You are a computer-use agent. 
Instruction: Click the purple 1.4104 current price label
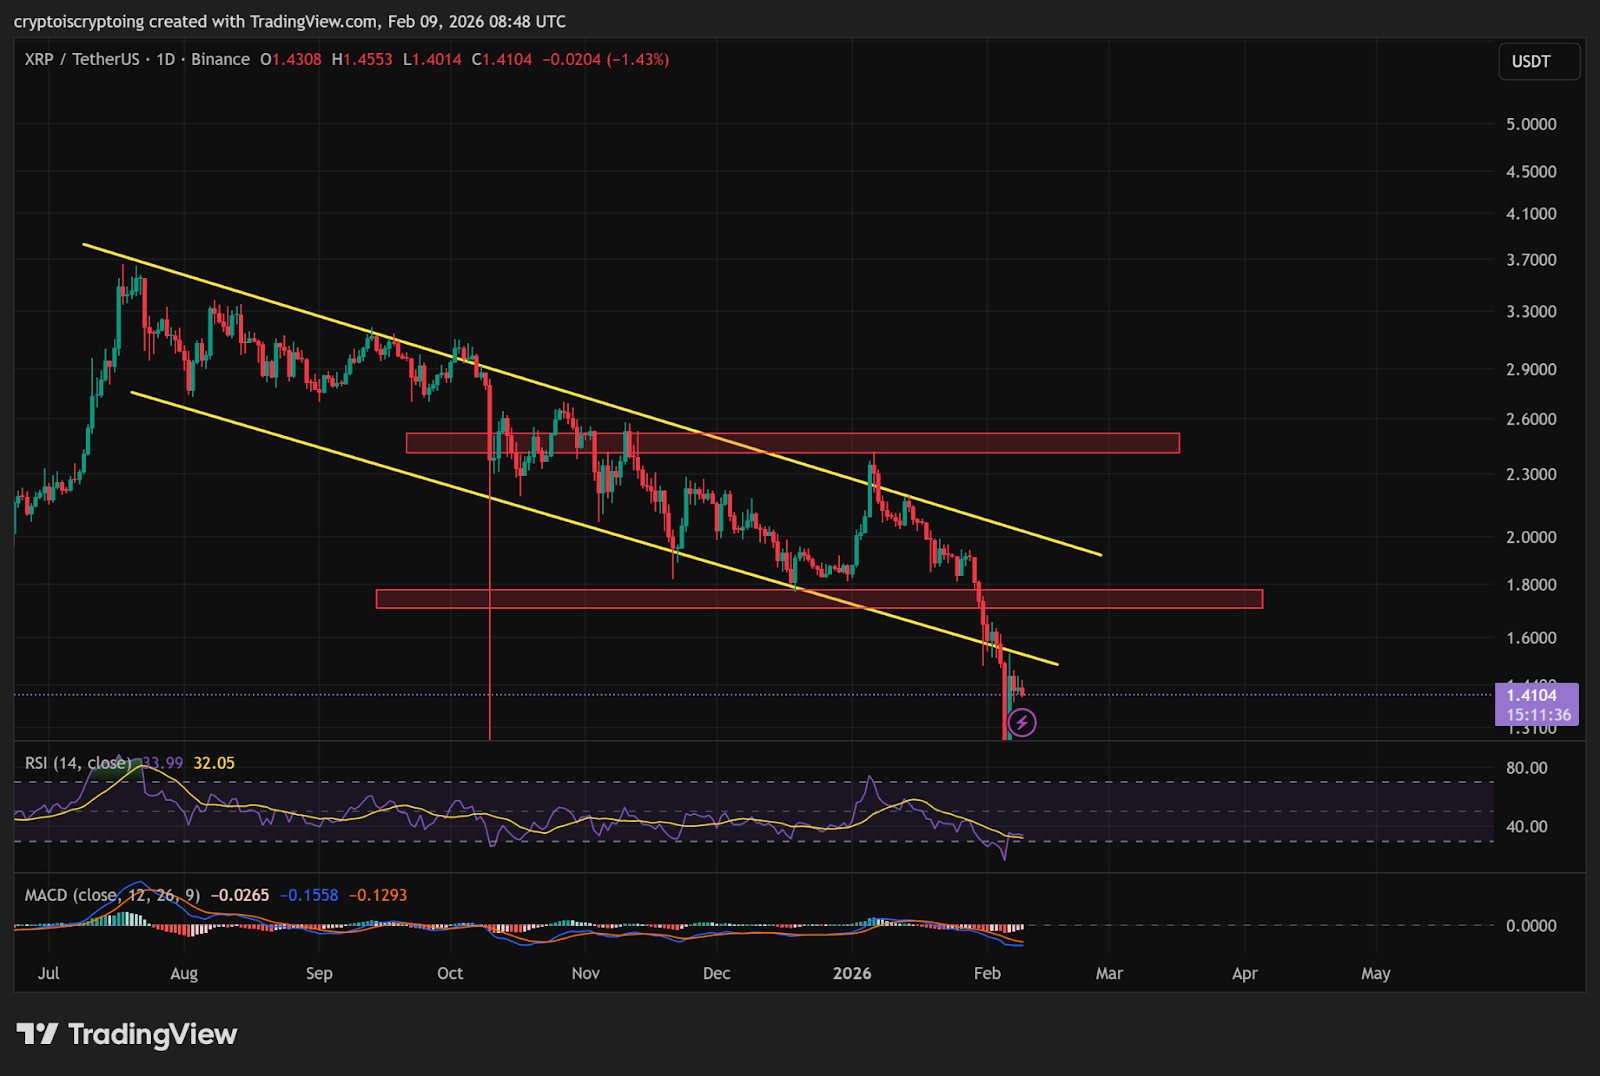point(1536,704)
